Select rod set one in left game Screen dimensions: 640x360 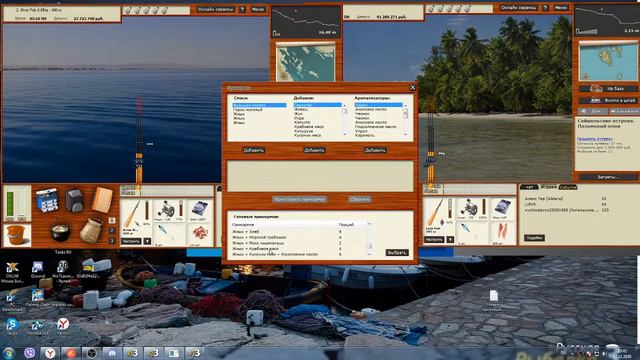pyautogui.click(x=111, y=220)
